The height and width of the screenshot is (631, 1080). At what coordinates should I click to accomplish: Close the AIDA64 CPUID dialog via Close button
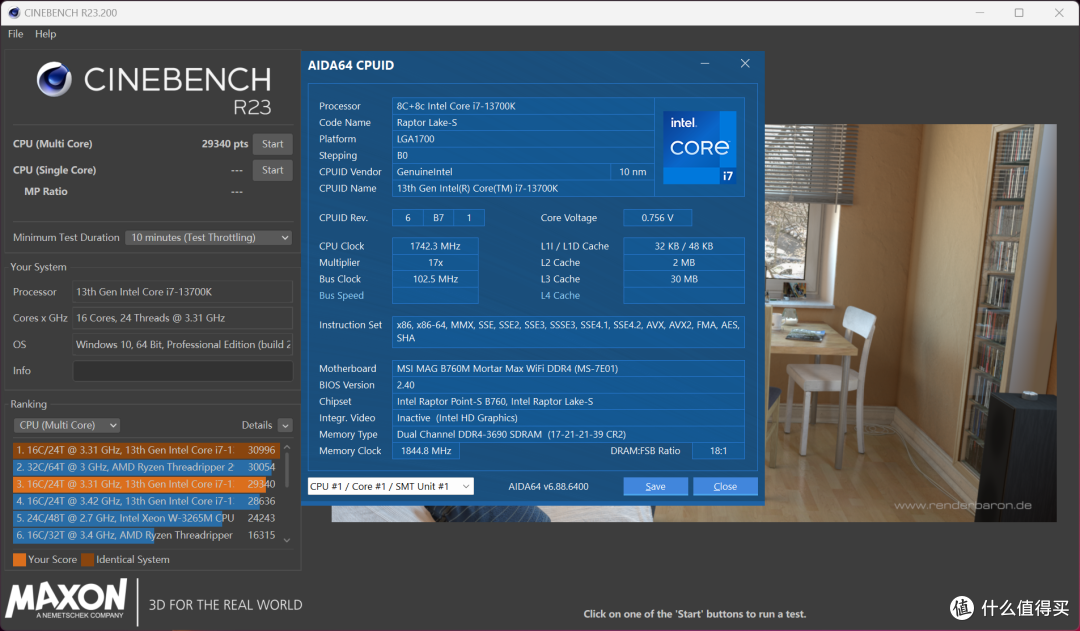[725, 486]
